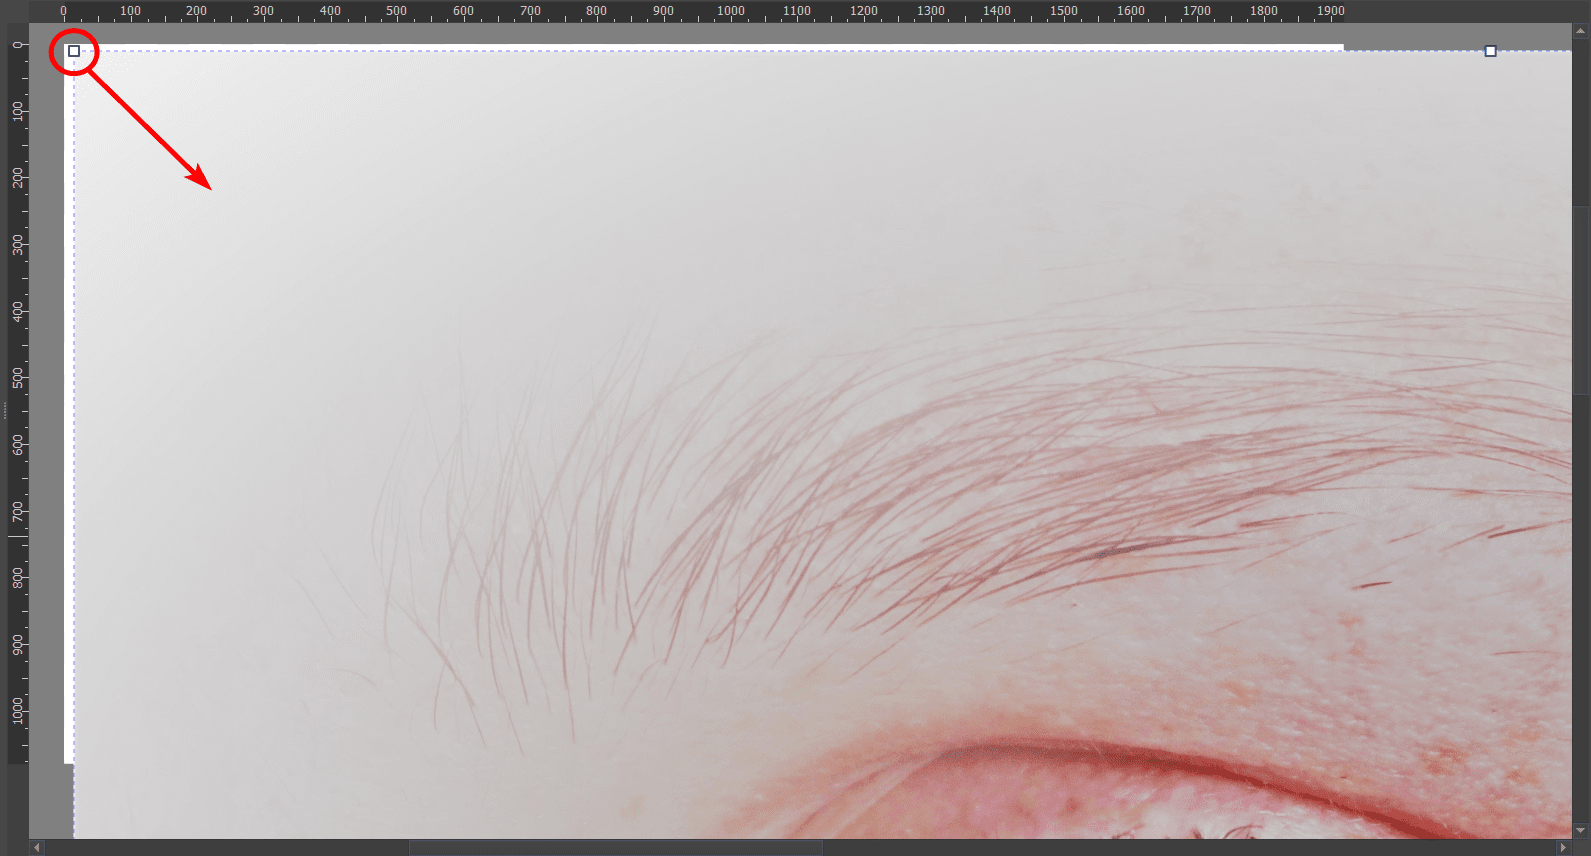
Task: Click the vertical scrollbar thumb
Action: point(1581,300)
